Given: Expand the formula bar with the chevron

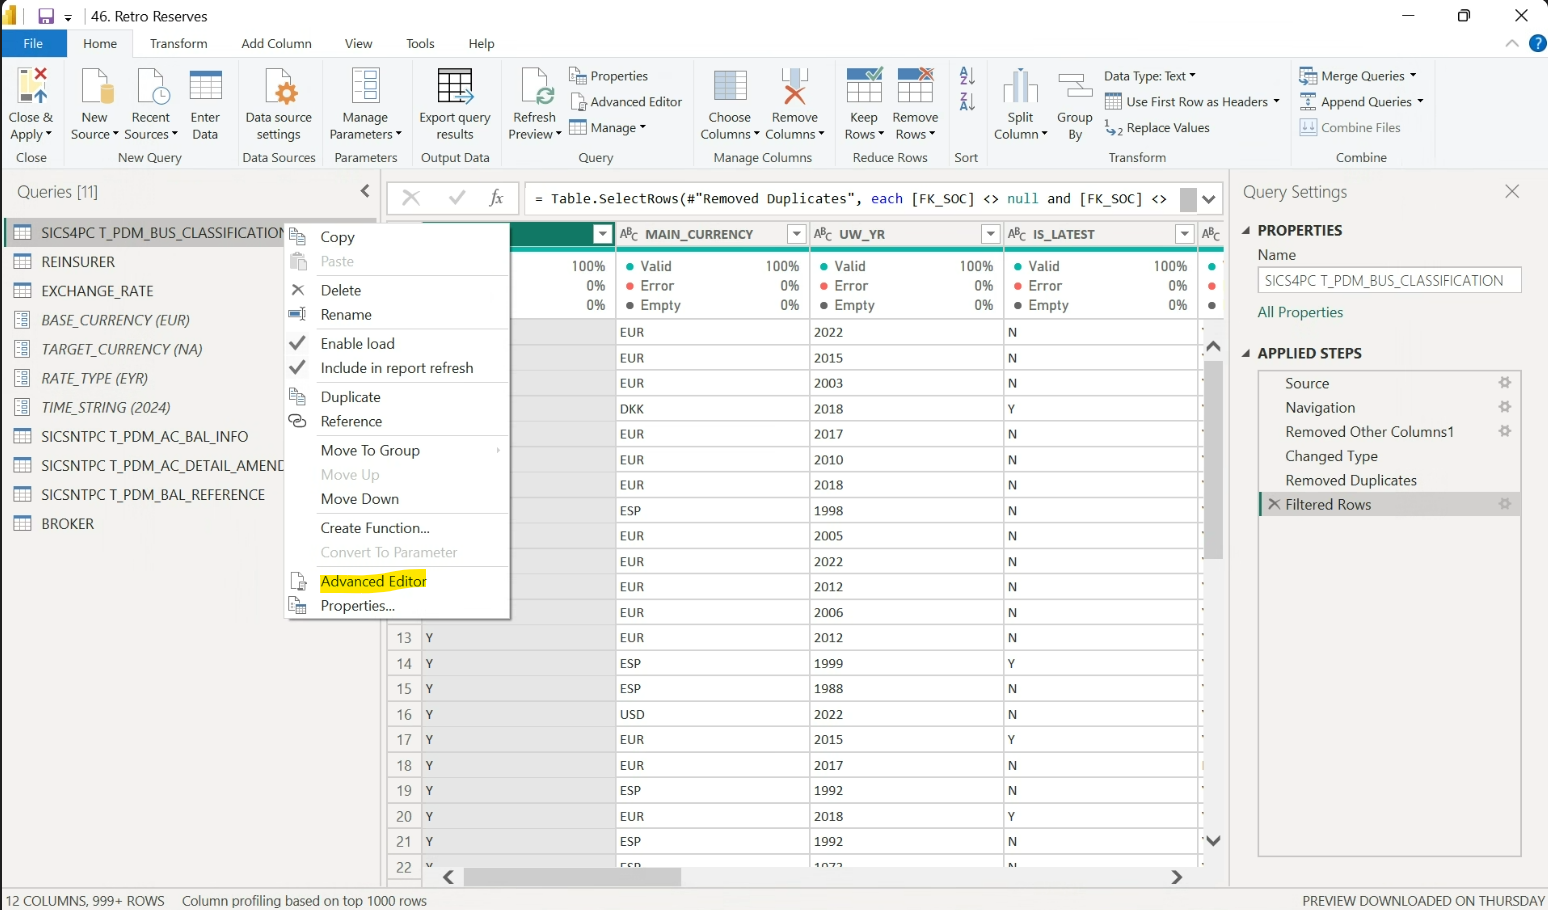Looking at the screenshot, I should click(x=1209, y=199).
